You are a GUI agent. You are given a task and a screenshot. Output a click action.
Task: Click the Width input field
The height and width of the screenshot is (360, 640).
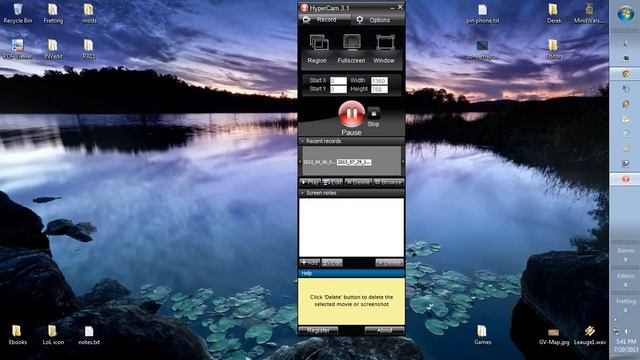pos(379,80)
